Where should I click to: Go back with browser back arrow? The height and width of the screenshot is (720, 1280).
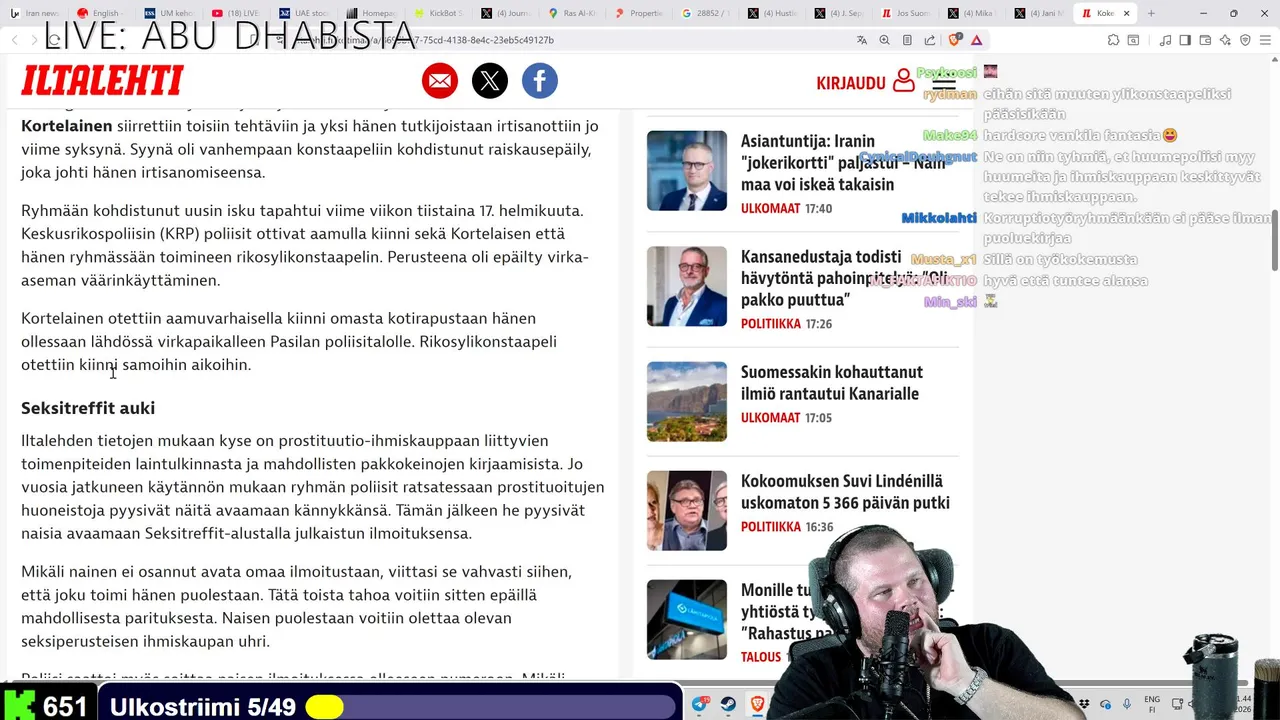tap(15, 40)
